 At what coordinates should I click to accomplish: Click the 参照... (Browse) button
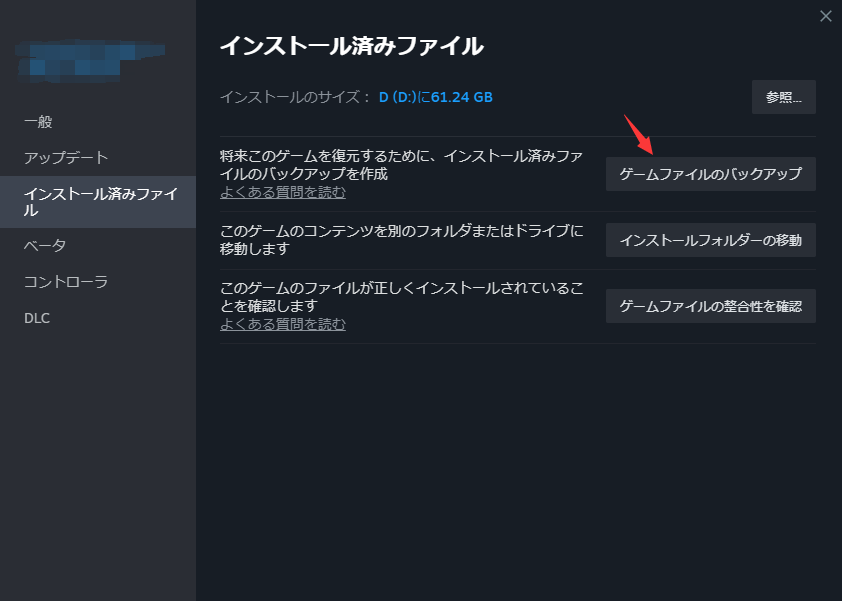(x=783, y=96)
